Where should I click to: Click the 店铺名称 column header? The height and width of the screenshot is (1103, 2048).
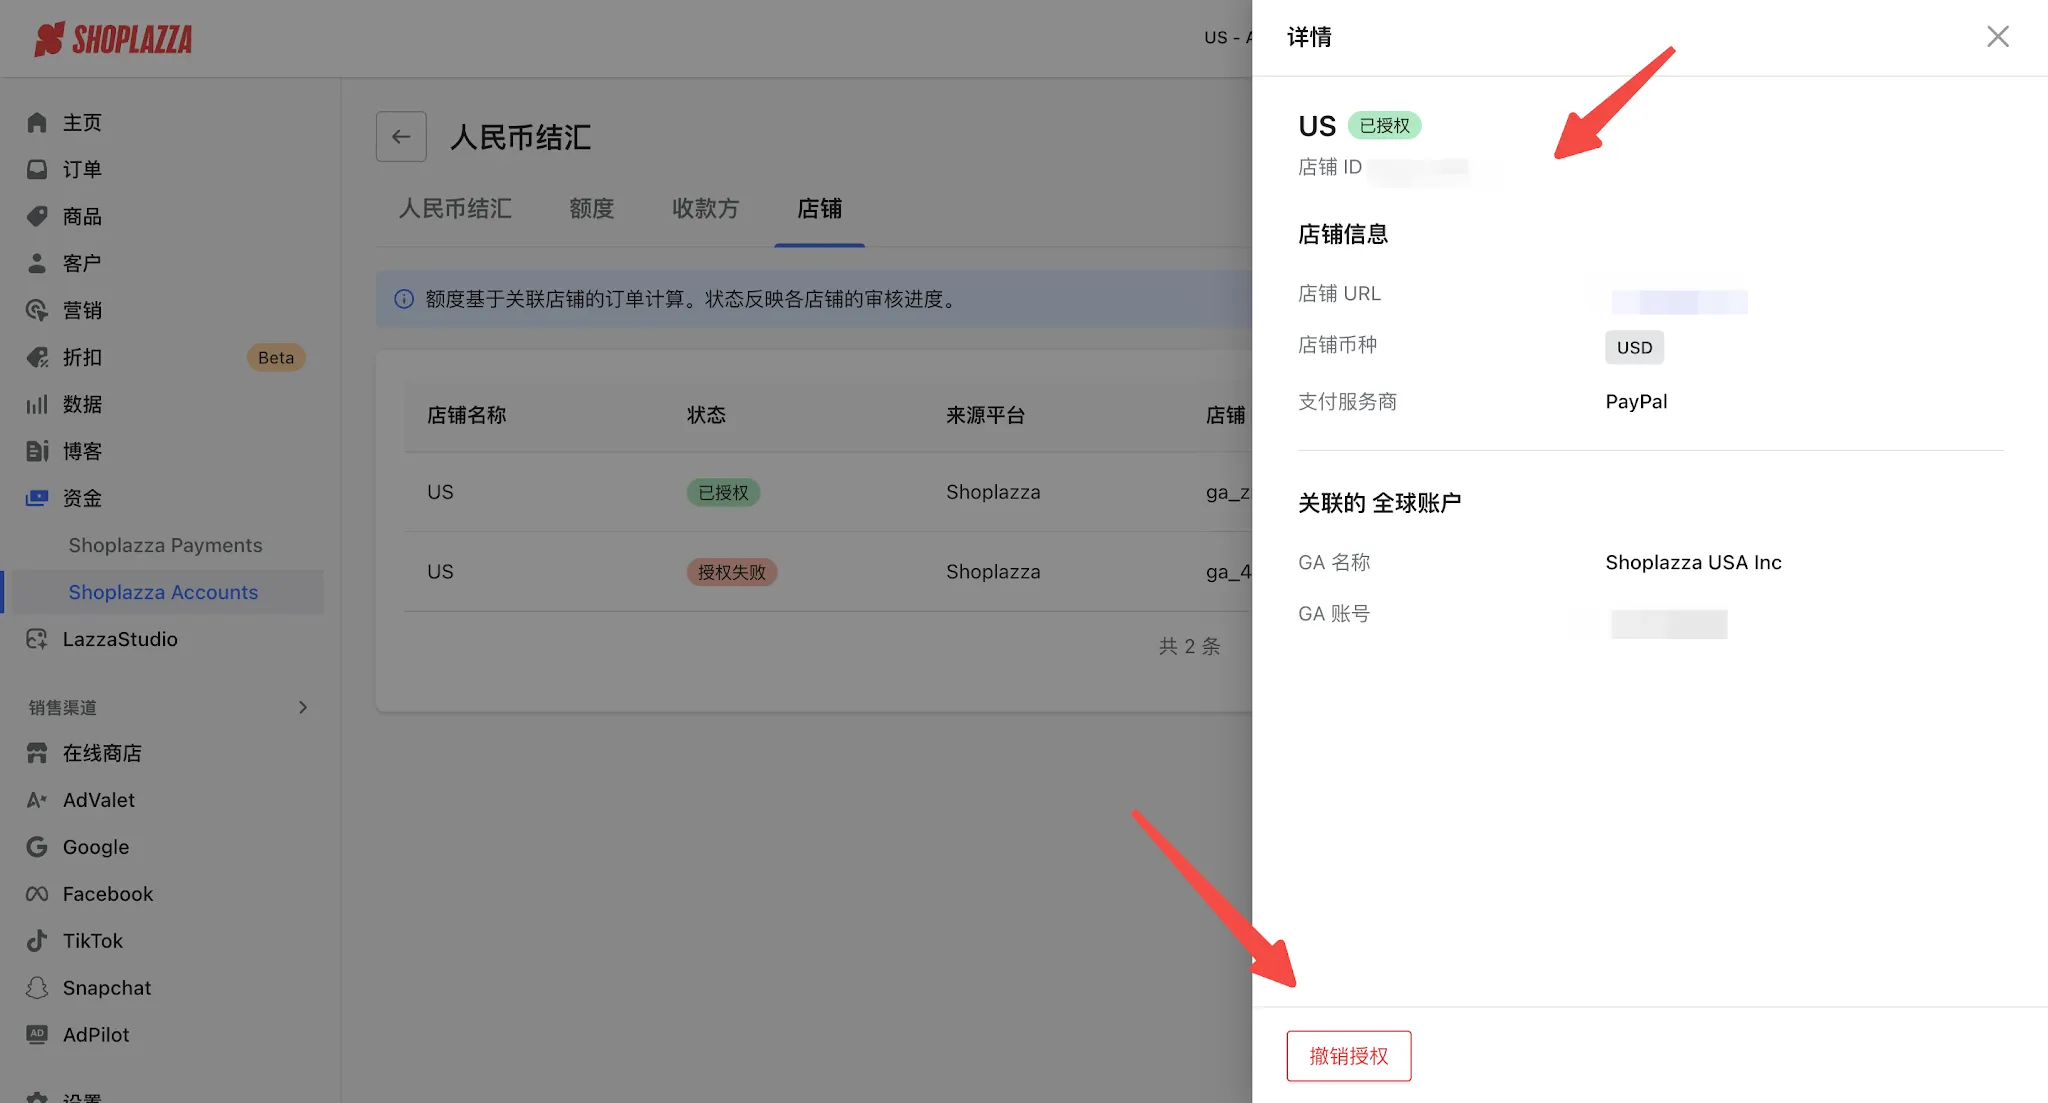tap(466, 415)
